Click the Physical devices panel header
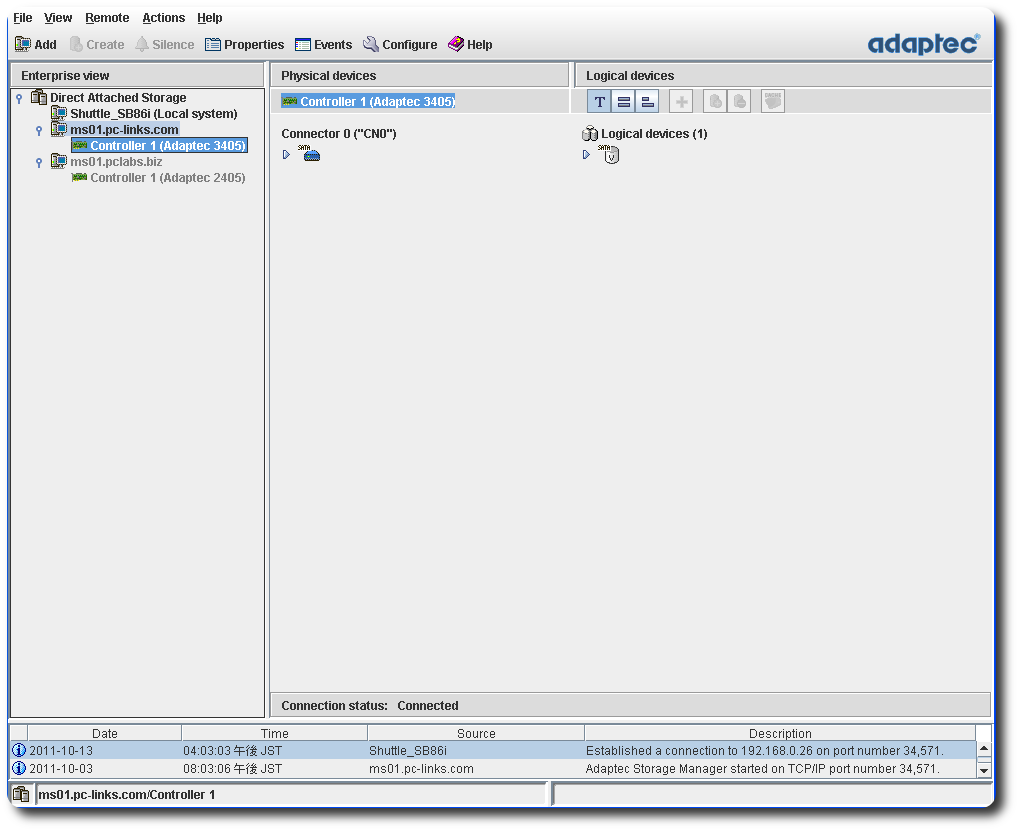 (419, 75)
